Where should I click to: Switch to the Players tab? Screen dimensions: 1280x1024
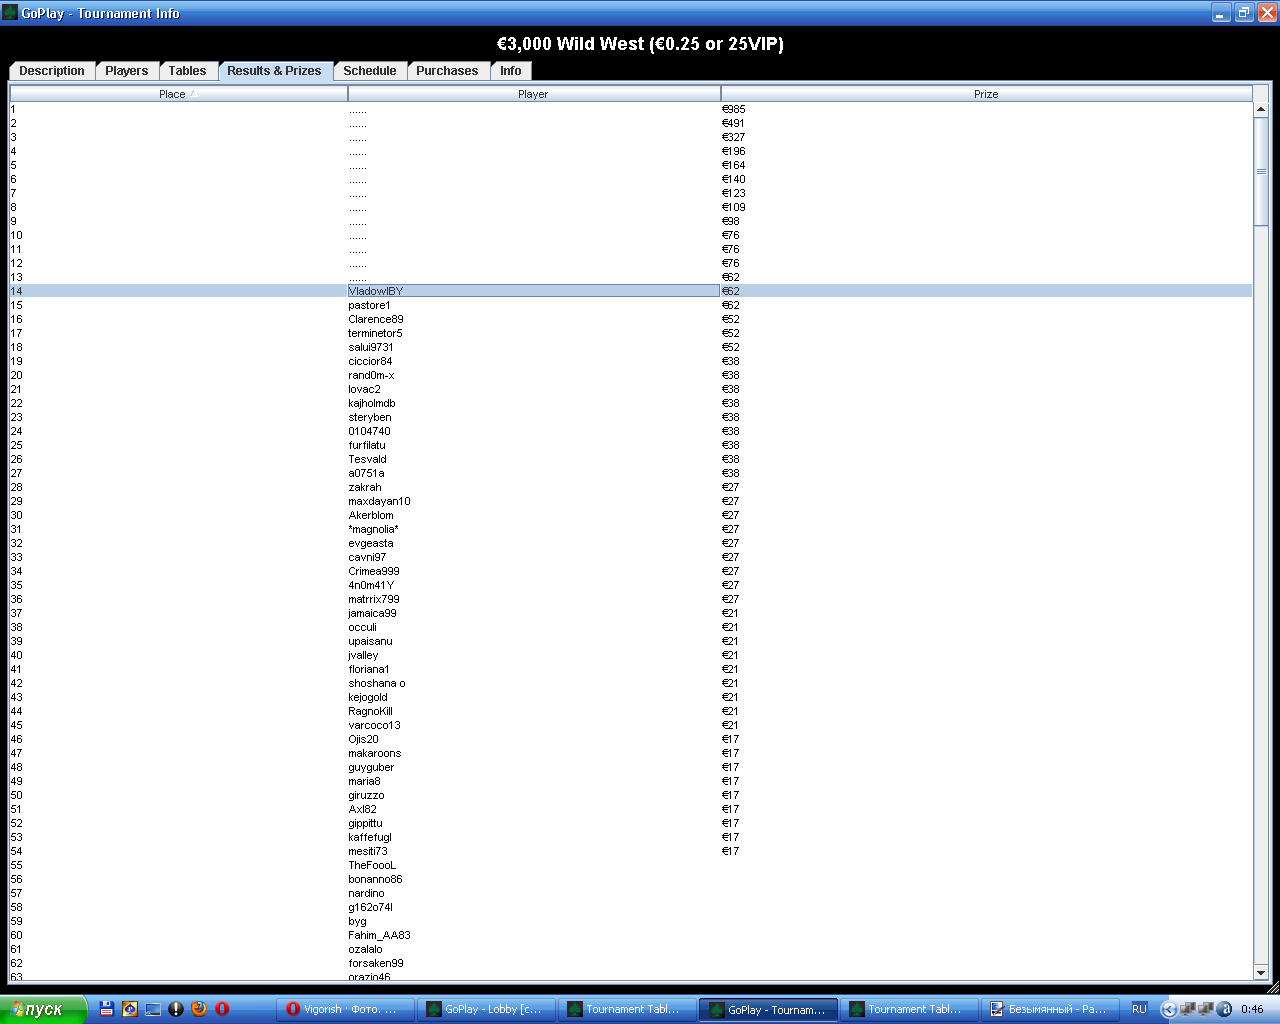tap(126, 71)
